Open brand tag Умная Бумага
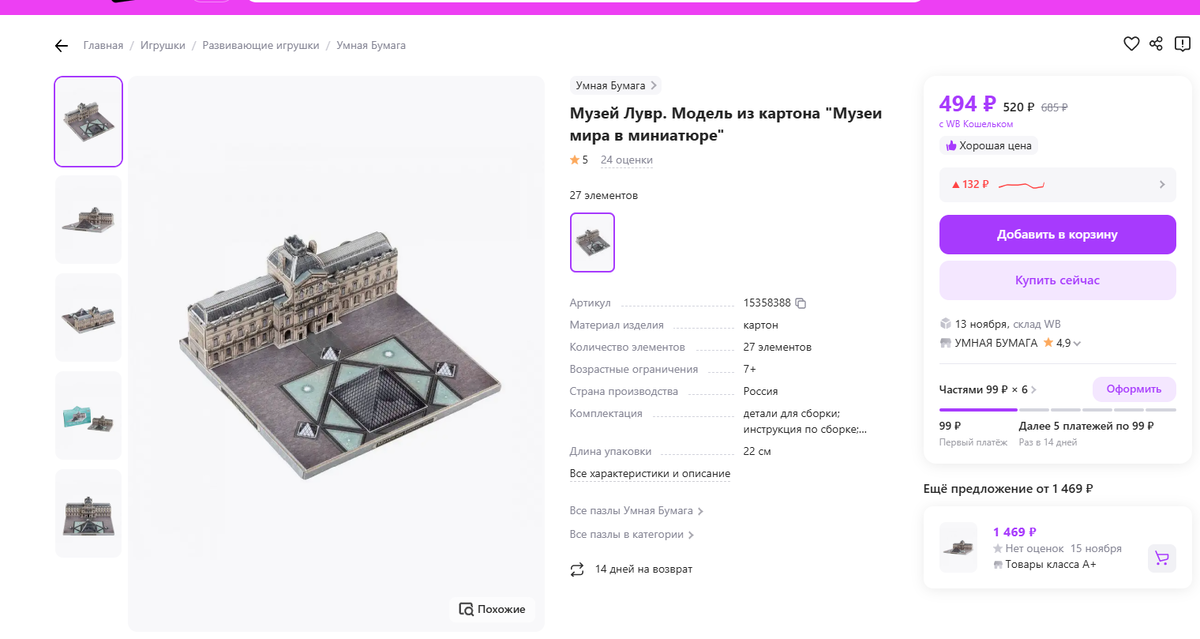This screenshot has height=639, width=1200. point(616,86)
